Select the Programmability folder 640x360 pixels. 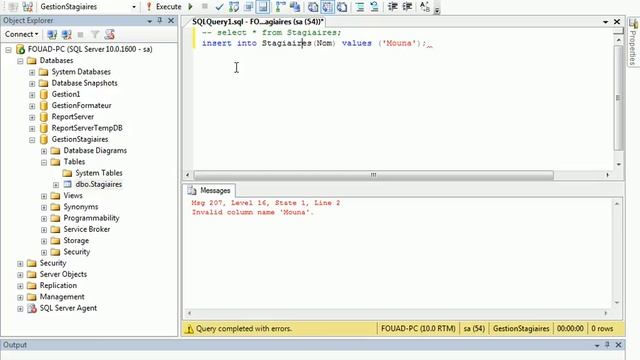click(91, 218)
